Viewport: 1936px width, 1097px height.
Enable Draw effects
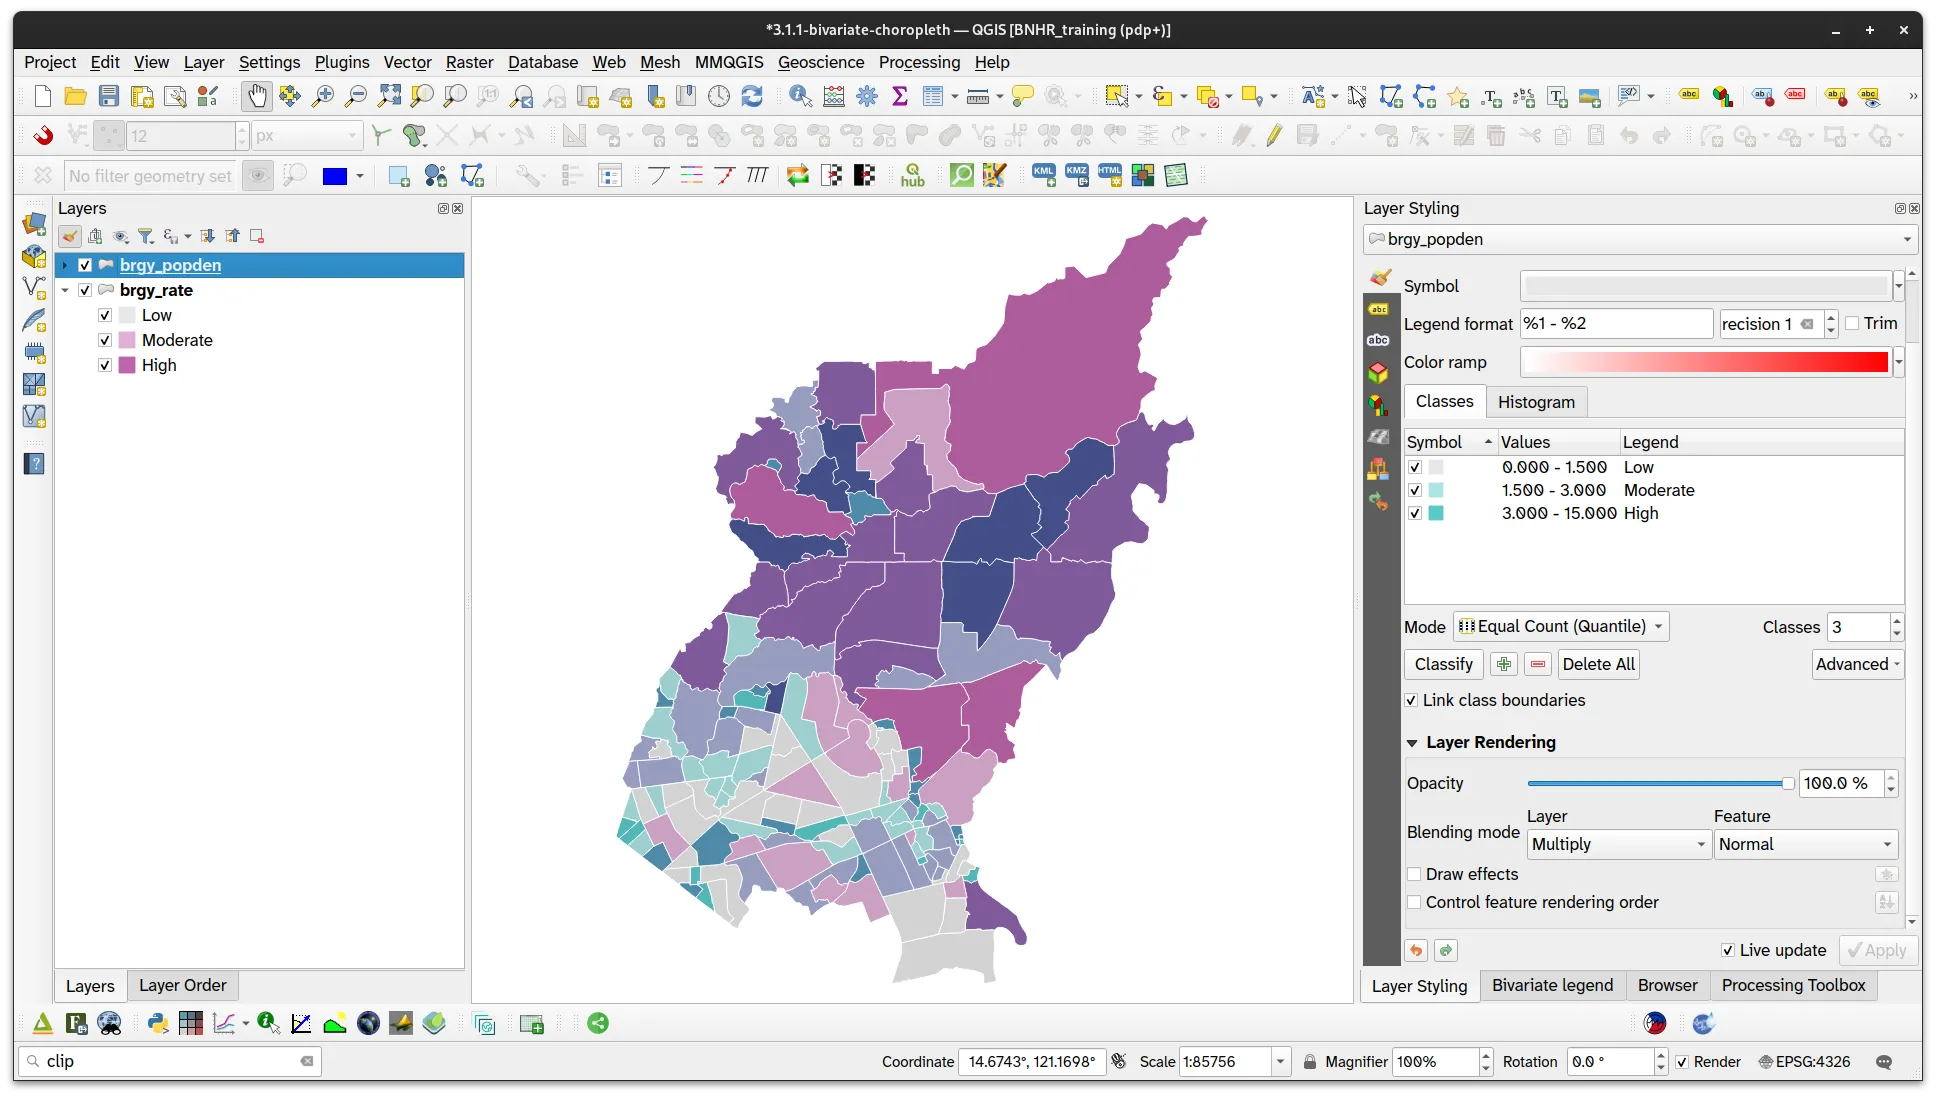point(1414,874)
